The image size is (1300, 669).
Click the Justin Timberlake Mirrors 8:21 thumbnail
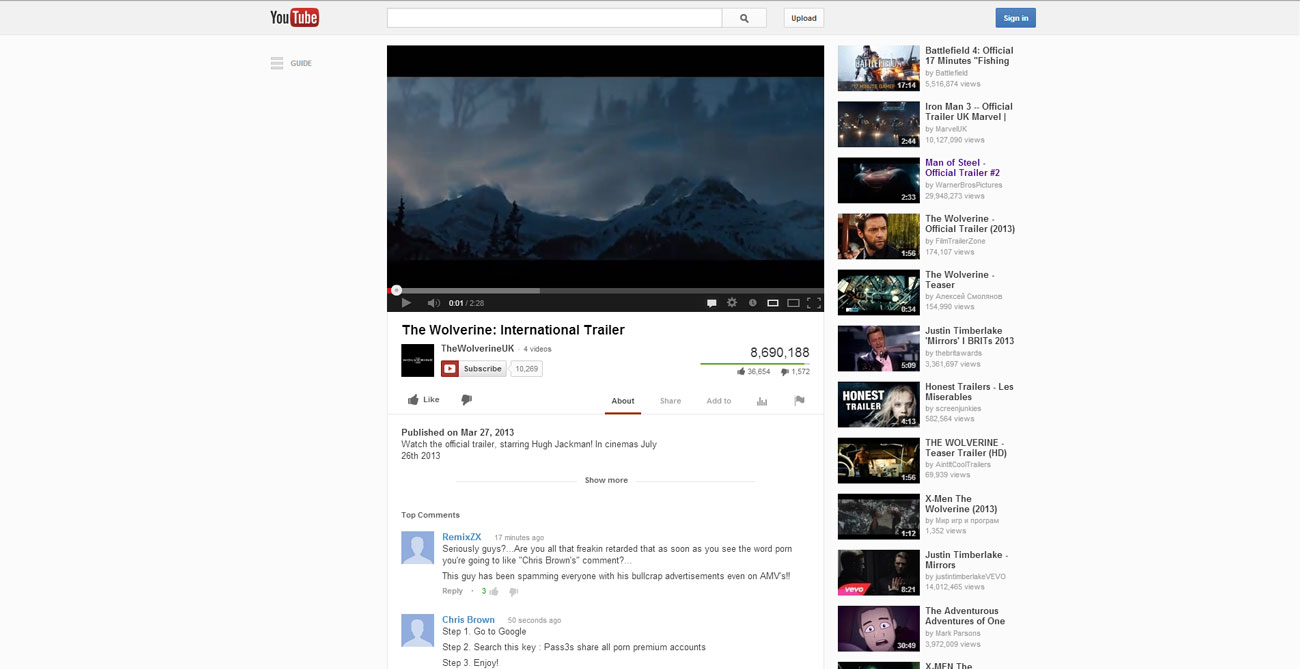878,572
